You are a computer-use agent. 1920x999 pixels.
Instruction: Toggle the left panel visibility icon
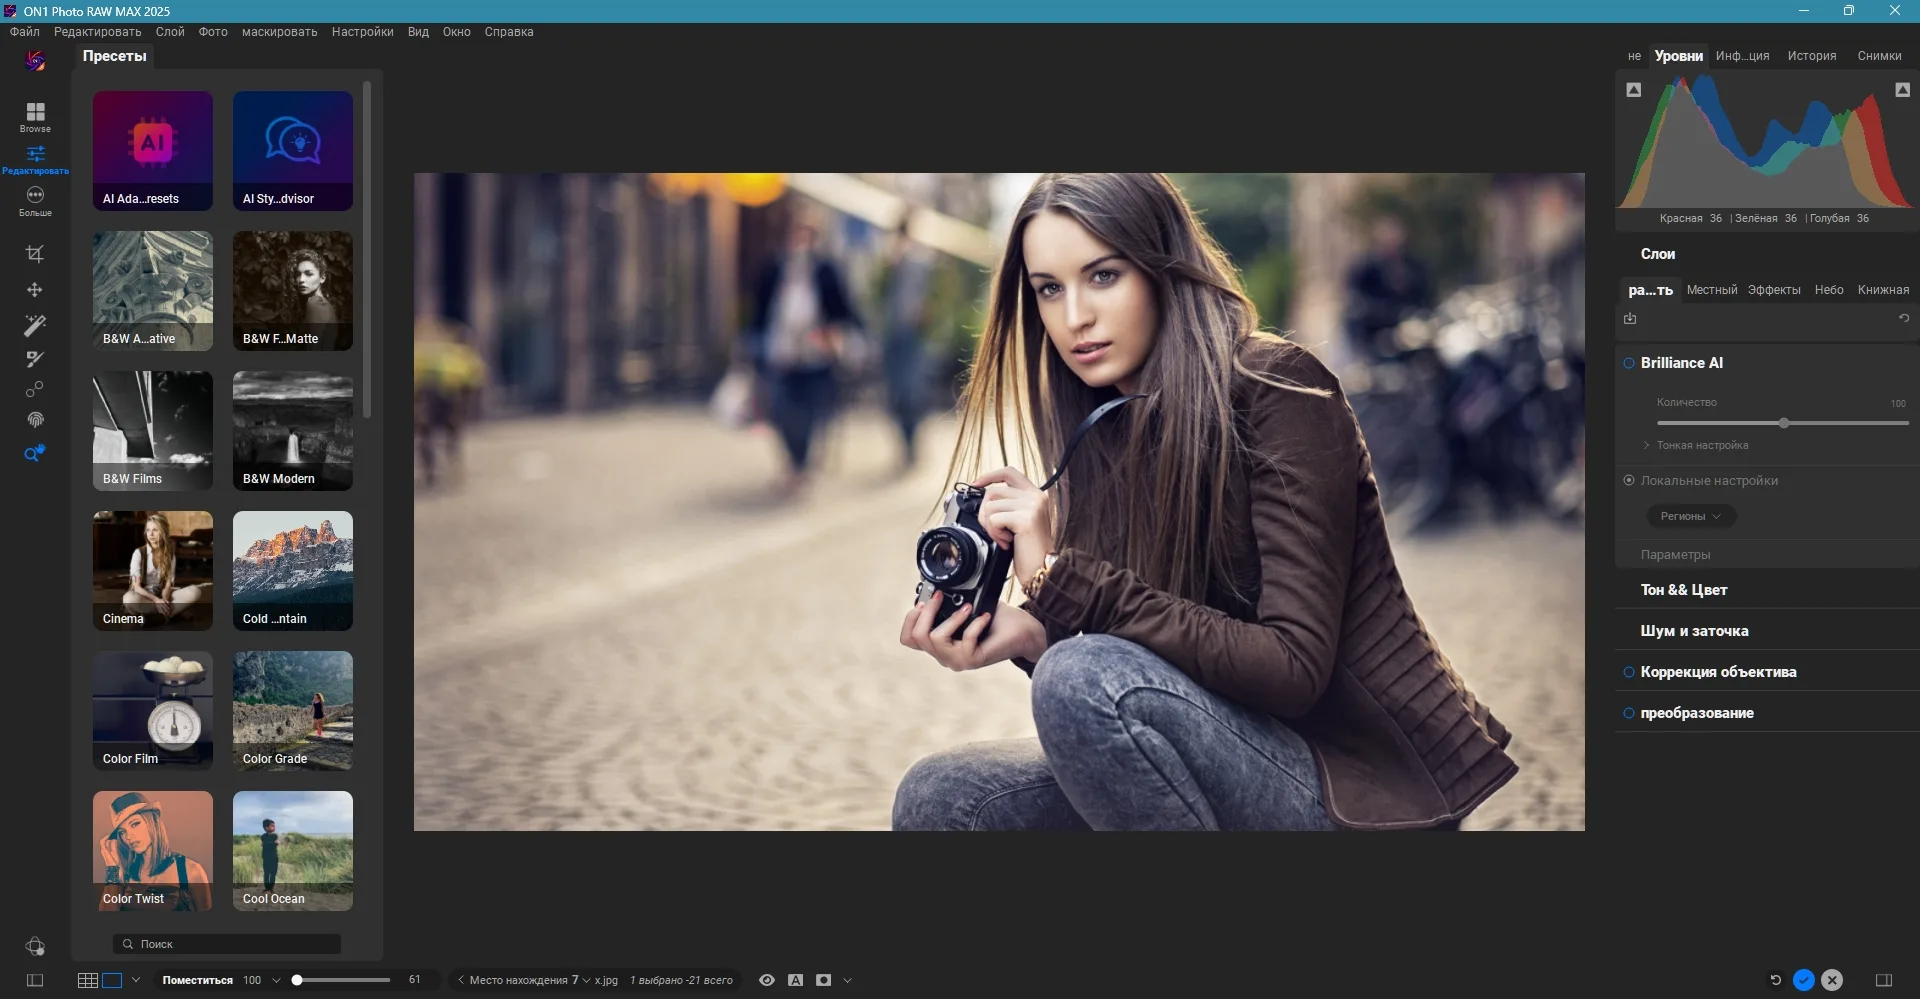pos(35,980)
